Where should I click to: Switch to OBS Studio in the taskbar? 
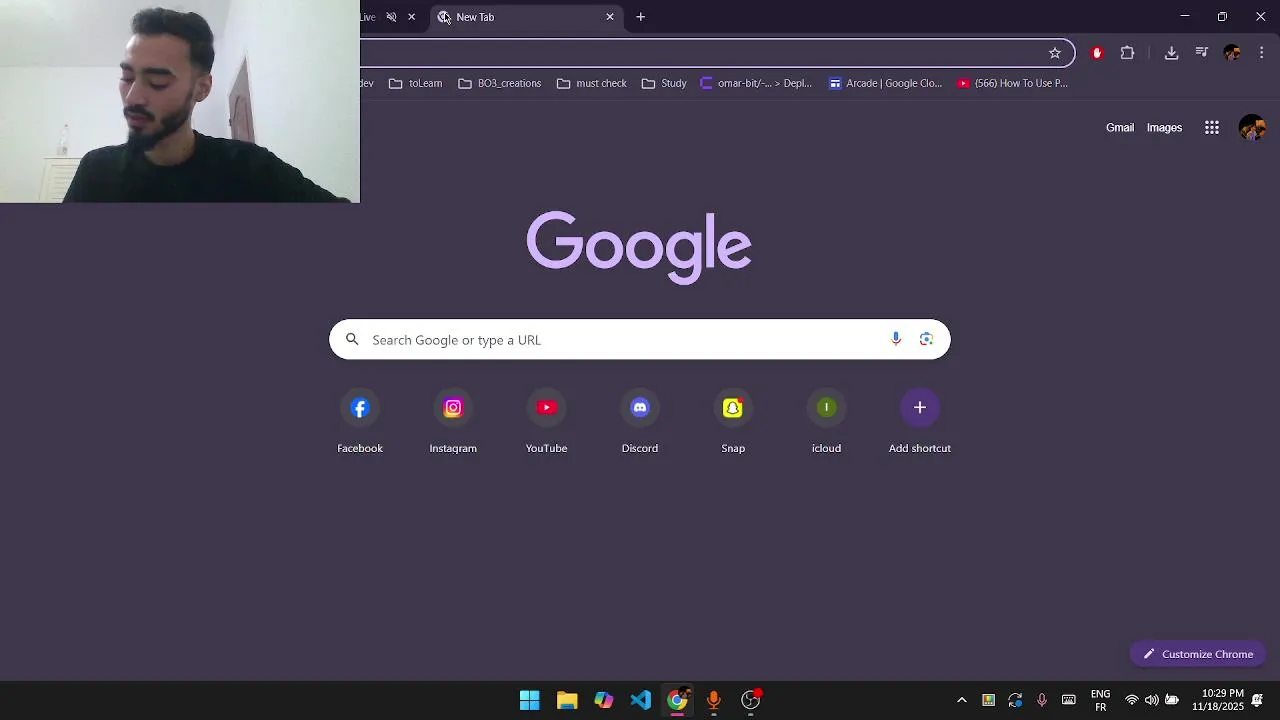pyautogui.click(x=751, y=700)
